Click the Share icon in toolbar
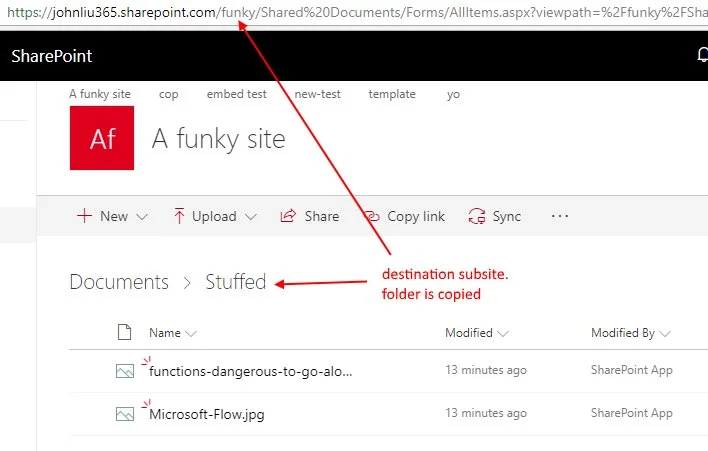708x451 pixels. click(x=288, y=216)
